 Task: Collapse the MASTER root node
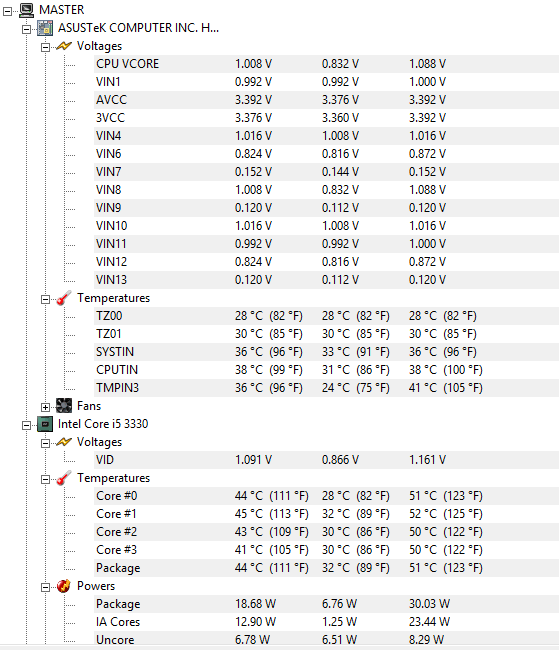(7, 11)
